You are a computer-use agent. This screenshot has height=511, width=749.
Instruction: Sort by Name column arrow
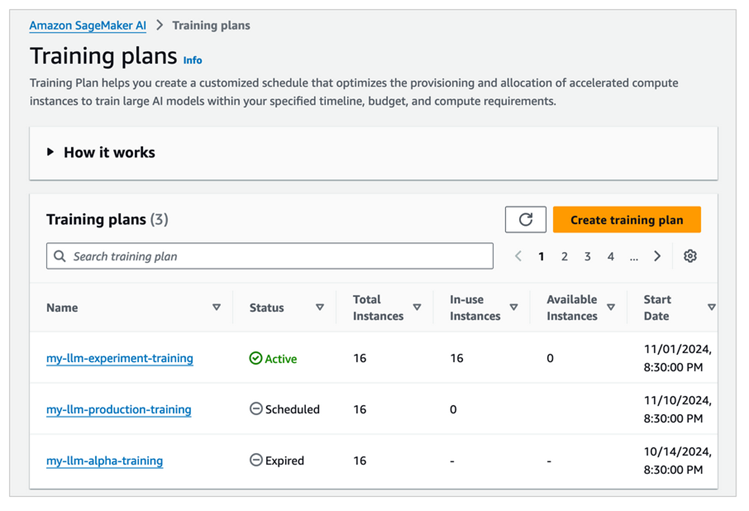click(216, 308)
